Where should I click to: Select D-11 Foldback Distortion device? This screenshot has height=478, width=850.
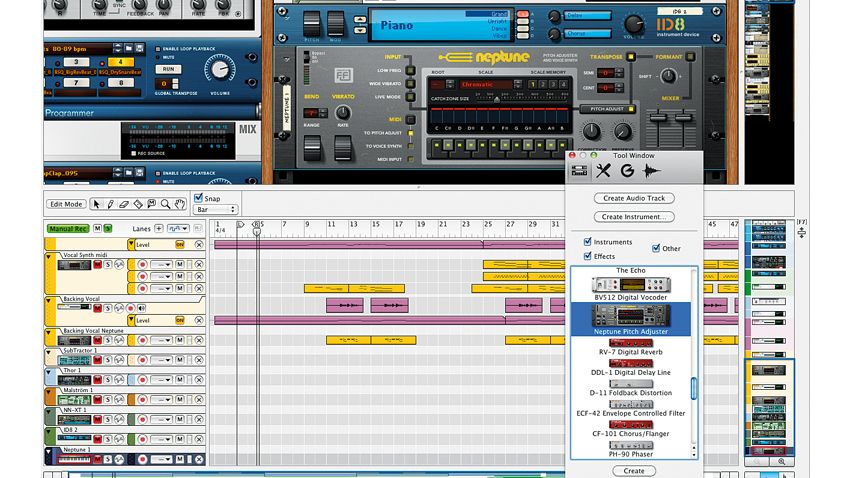(631, 388)
